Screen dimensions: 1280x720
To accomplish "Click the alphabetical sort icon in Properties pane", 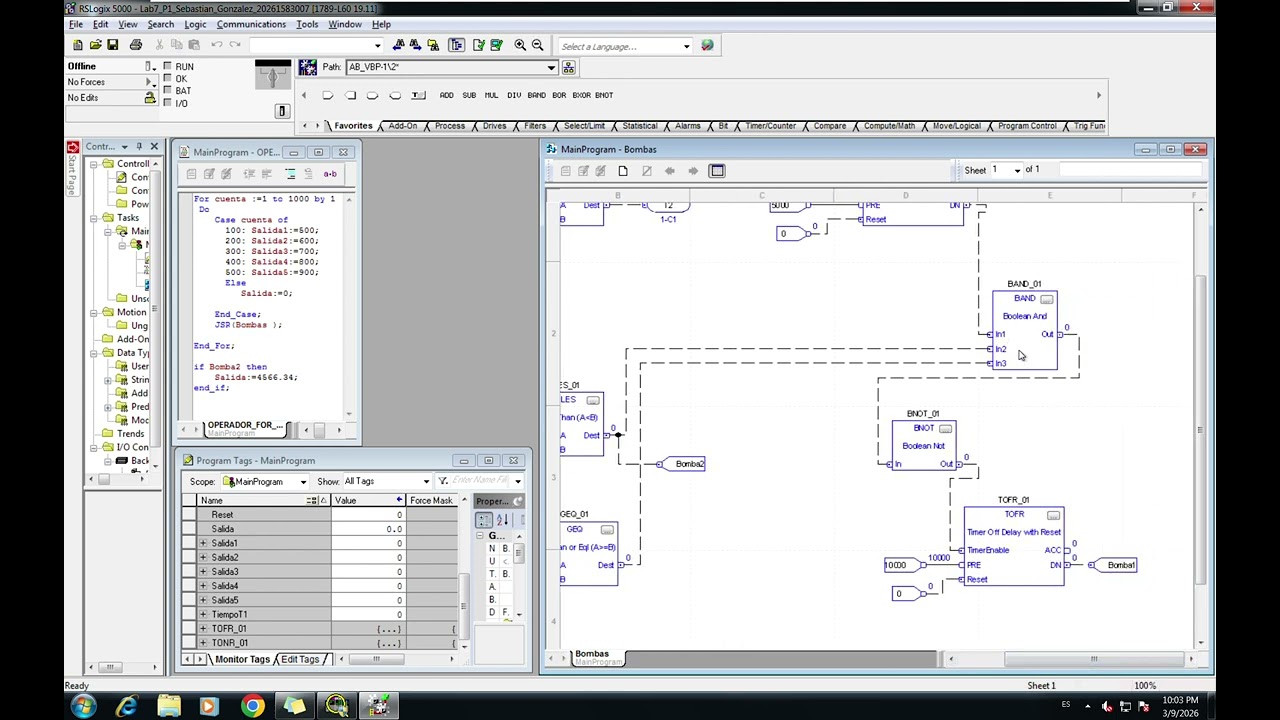I will coord(502,519).
